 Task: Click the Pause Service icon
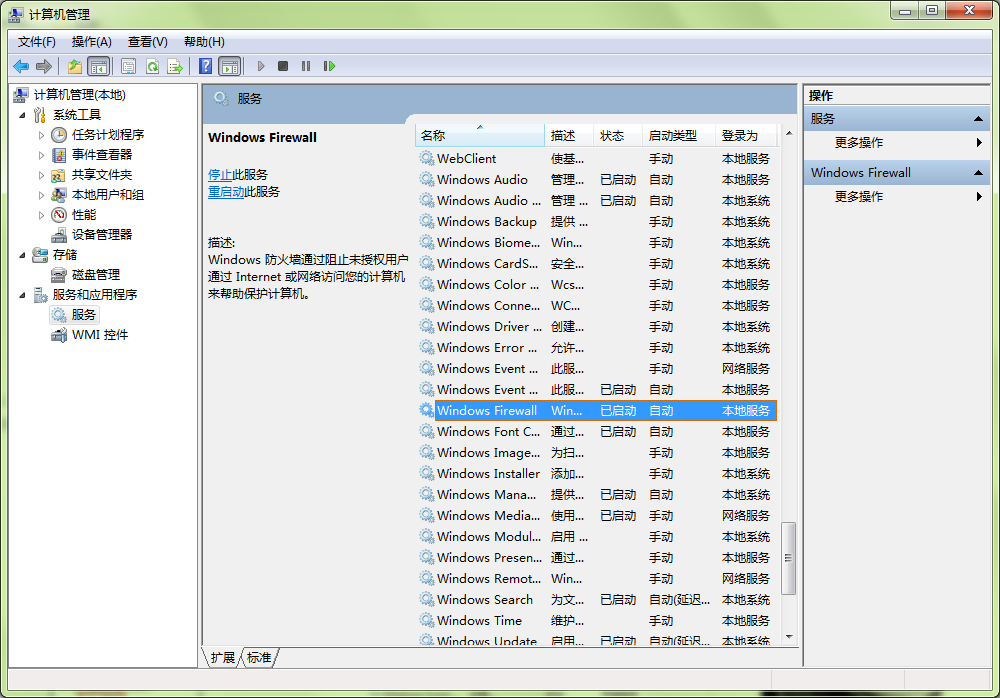tap(306, 66)
